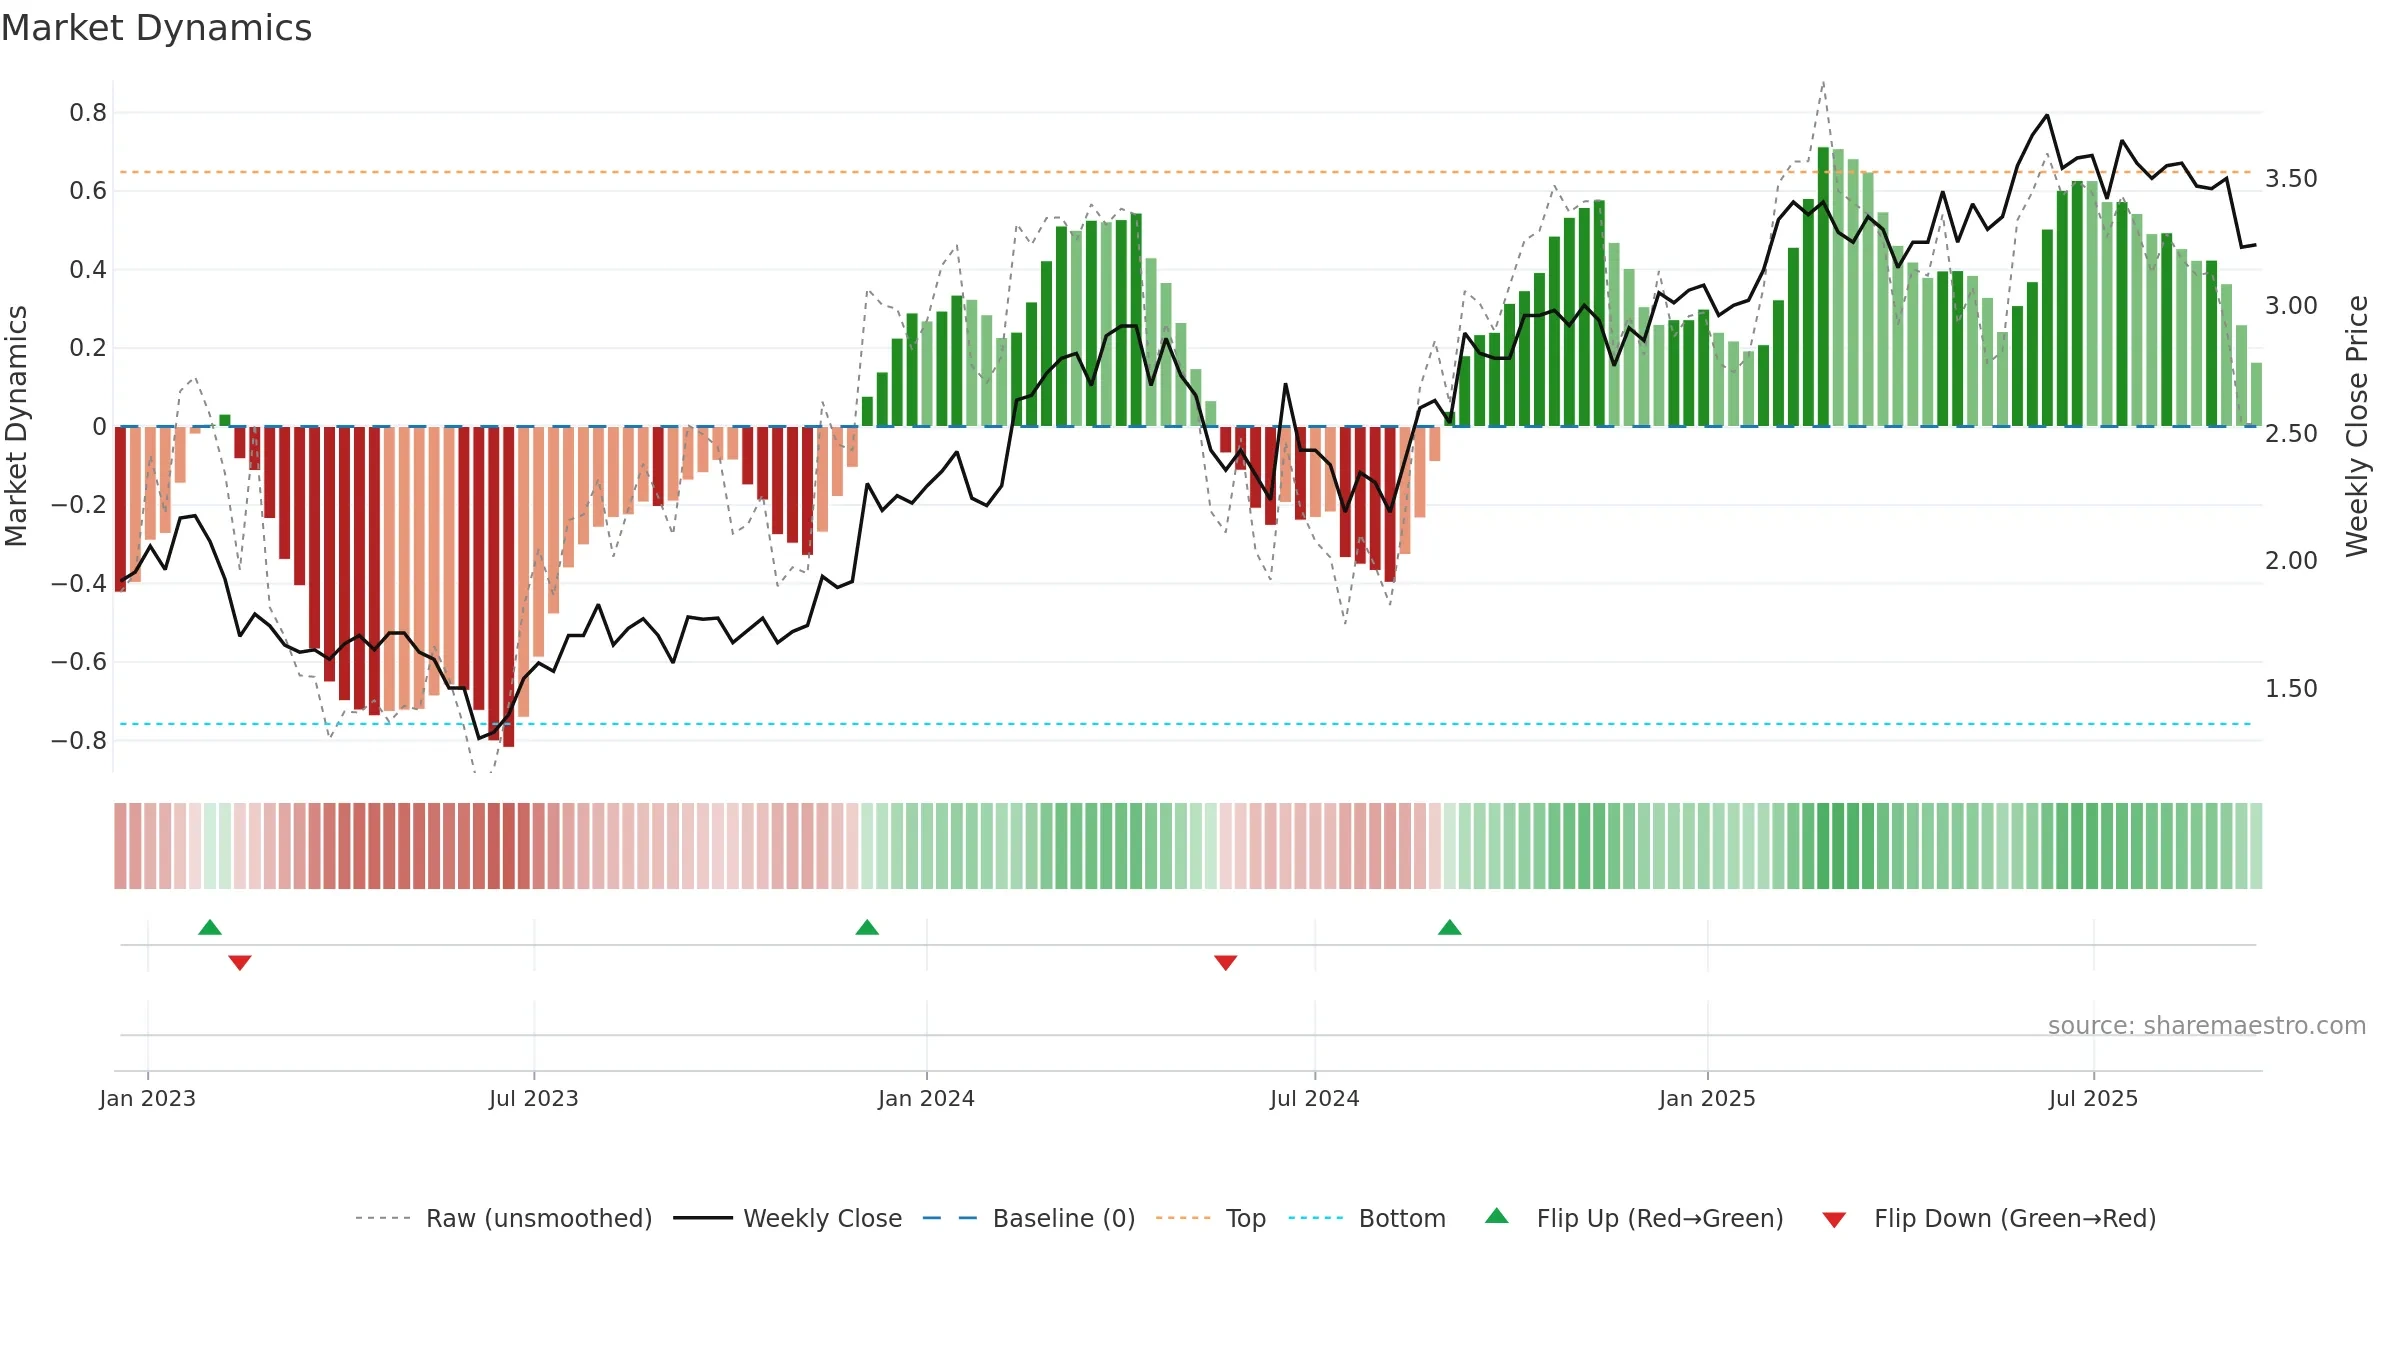2400x1350 pixels.
Task: Click the 0 baseline axis tick label
Action: (99, 426)
